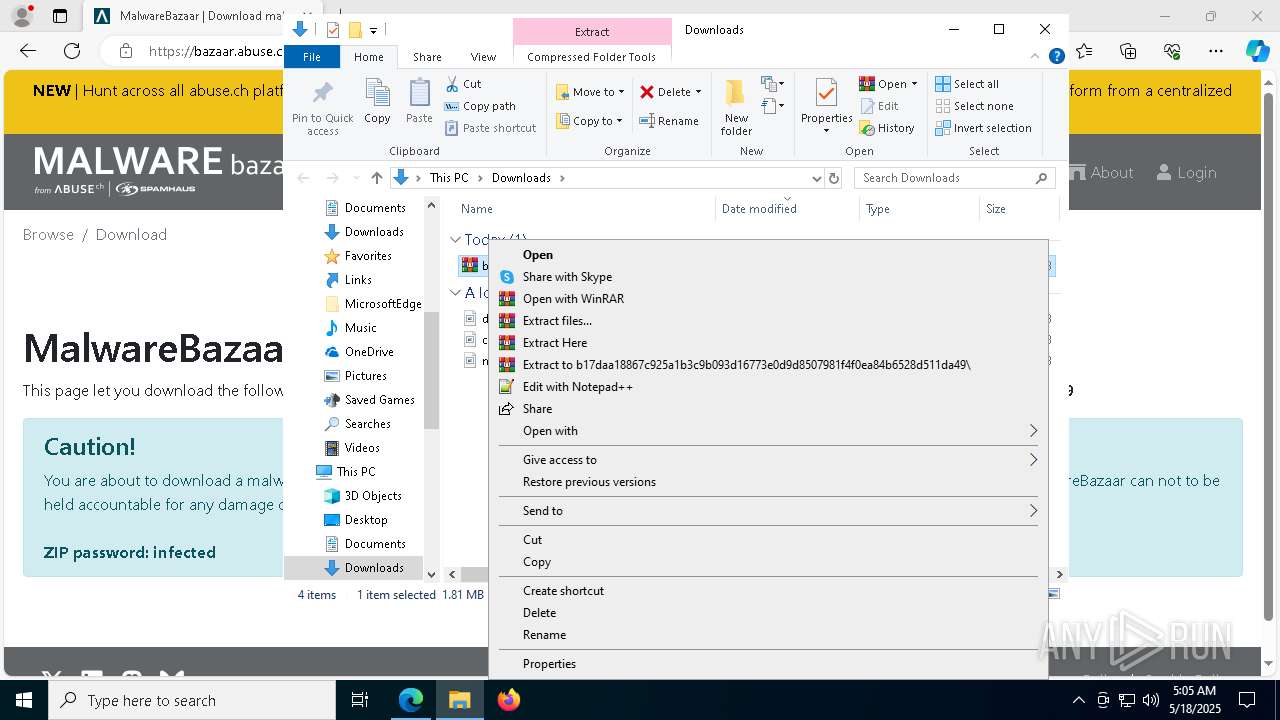This screenshot has height=720, width=1280.
Task: Expand the Open button dropdown
Action: [914, 84]
